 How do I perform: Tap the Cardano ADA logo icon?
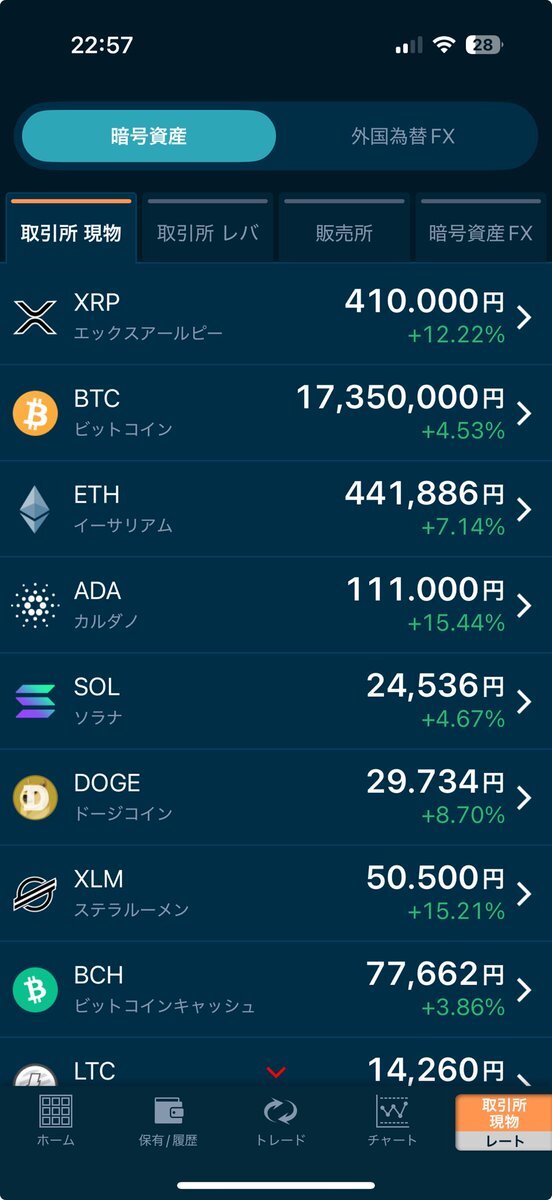click(35, 605)
